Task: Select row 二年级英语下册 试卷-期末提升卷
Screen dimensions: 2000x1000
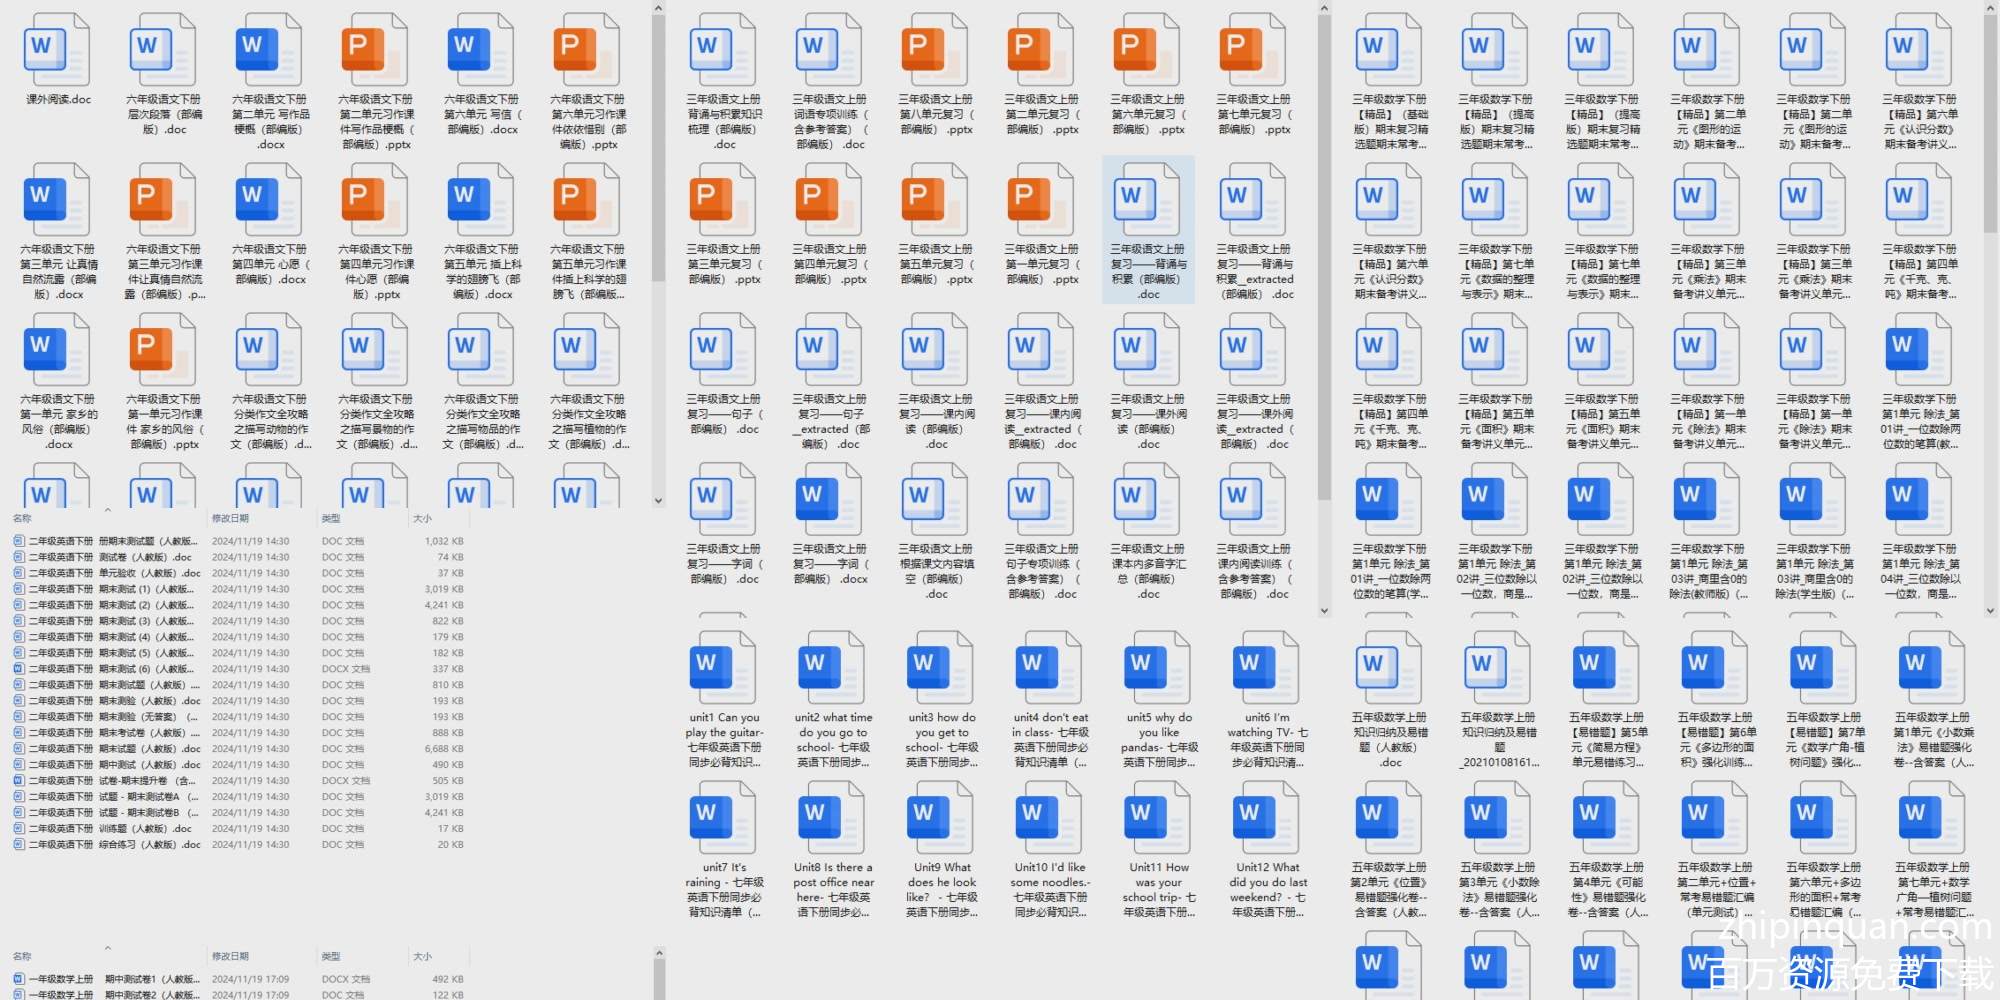Action: click(238, 781)
